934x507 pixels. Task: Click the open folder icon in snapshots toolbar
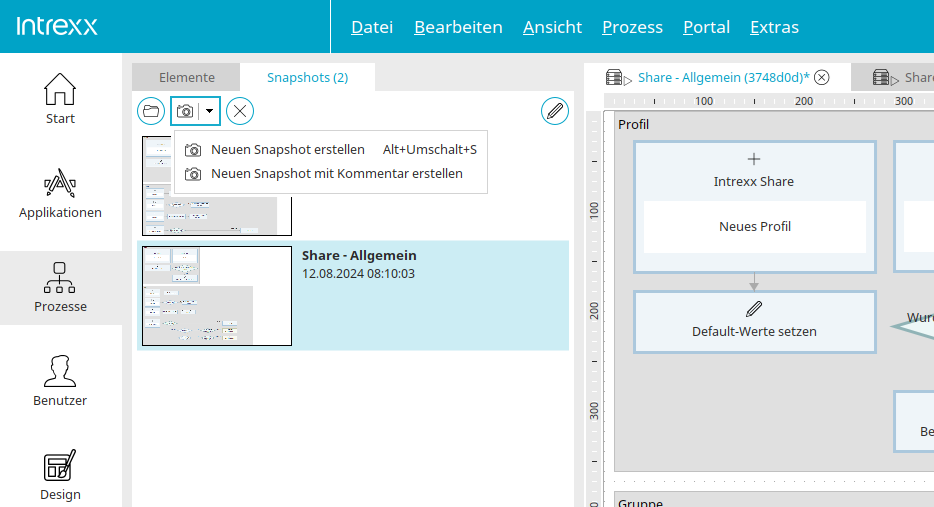[x=151, y=111]
